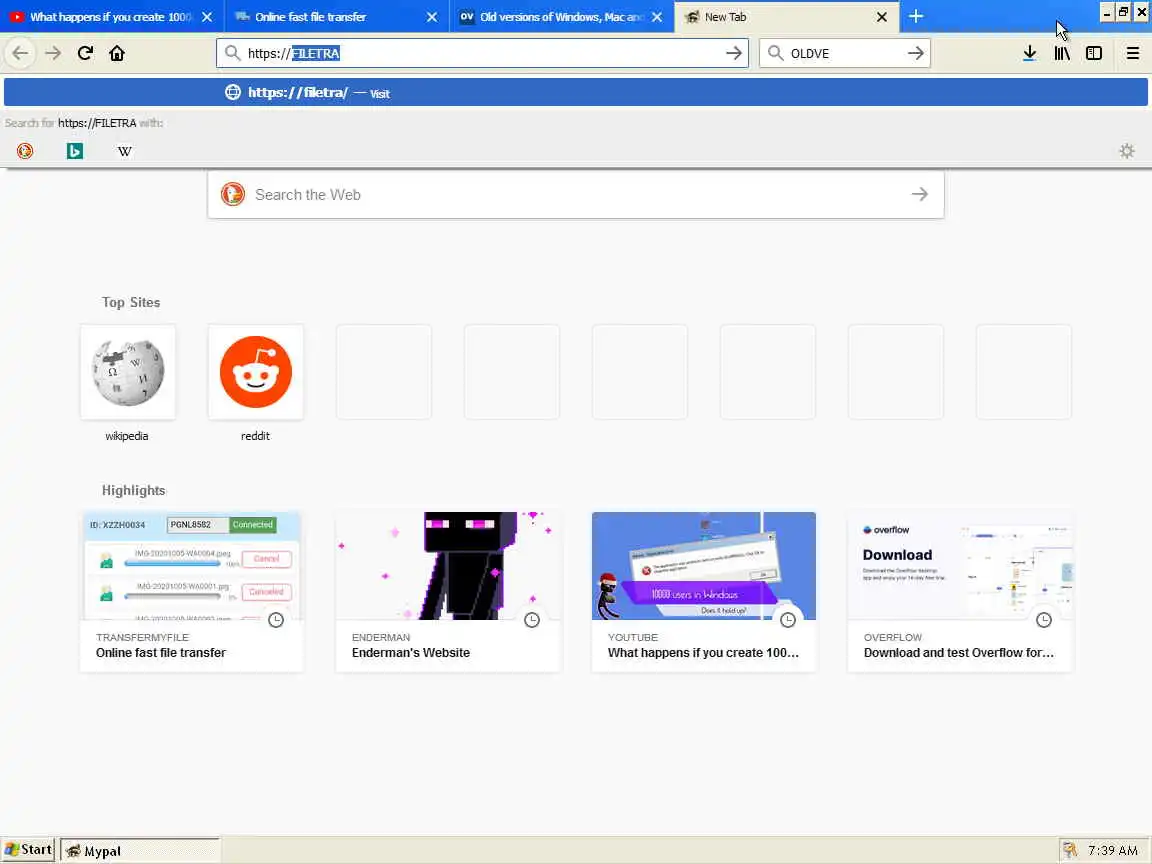Click history clock on Enderman card

click(x=532, y=620)
